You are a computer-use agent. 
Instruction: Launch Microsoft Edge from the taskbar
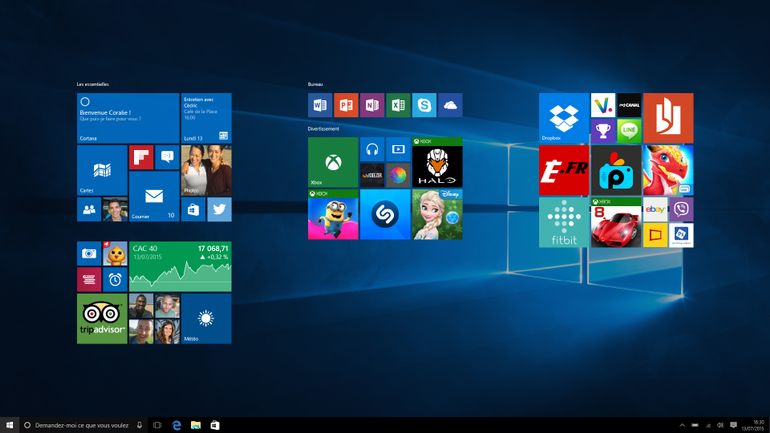(x=177, y=425)
